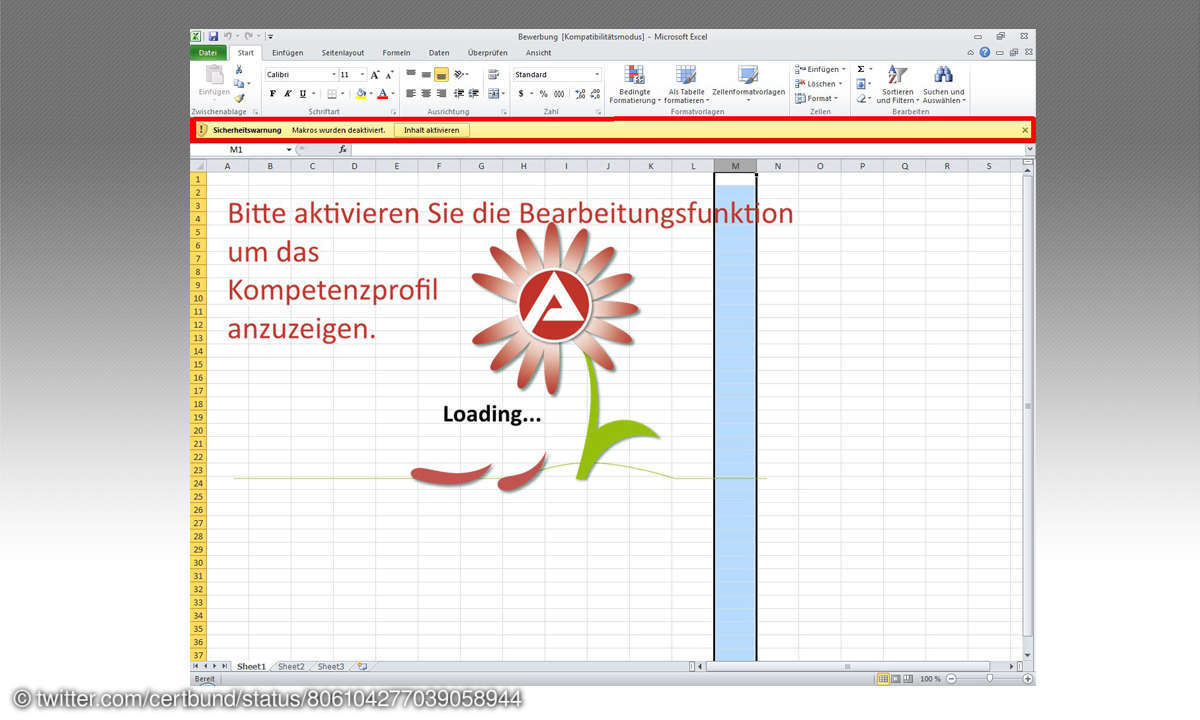Switch to the Daten ribbon tab
This screenshot has width=1200, height=720.
pos(439,52)
